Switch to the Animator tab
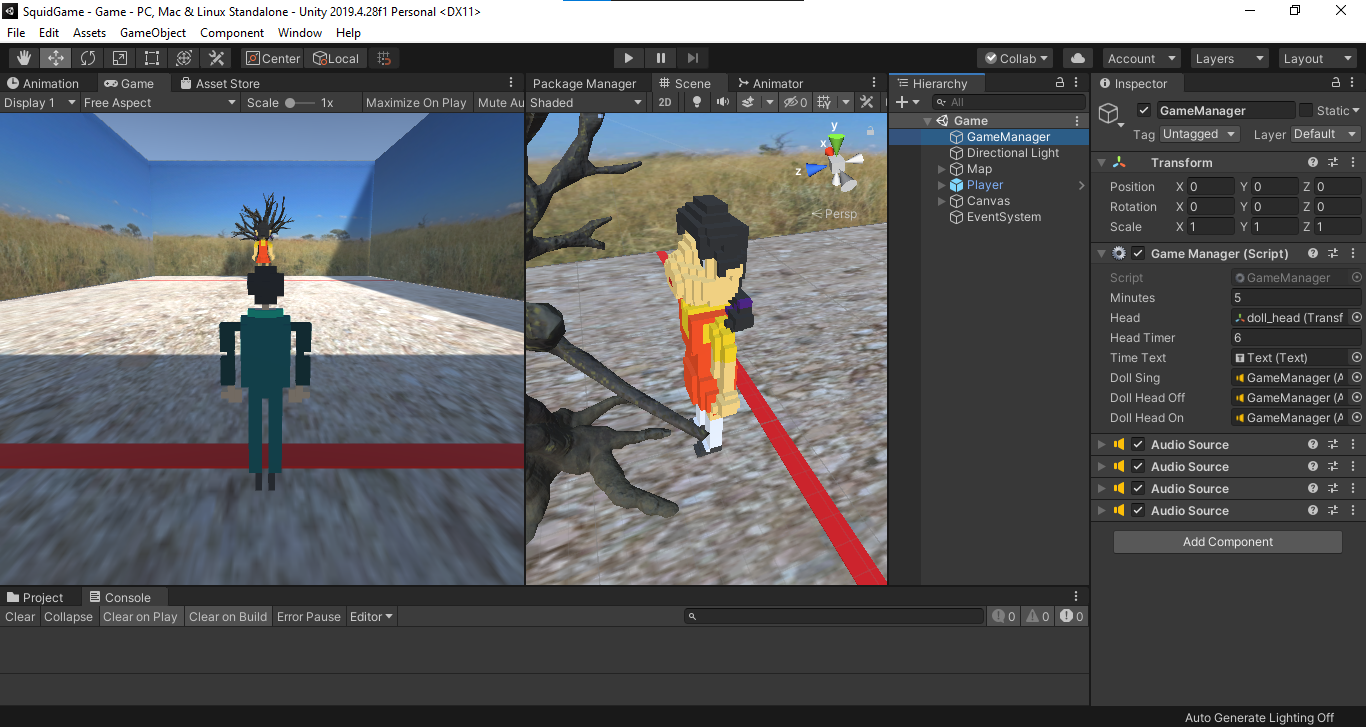Viewport: 1366px width, 727px height. tap(770, 83)
